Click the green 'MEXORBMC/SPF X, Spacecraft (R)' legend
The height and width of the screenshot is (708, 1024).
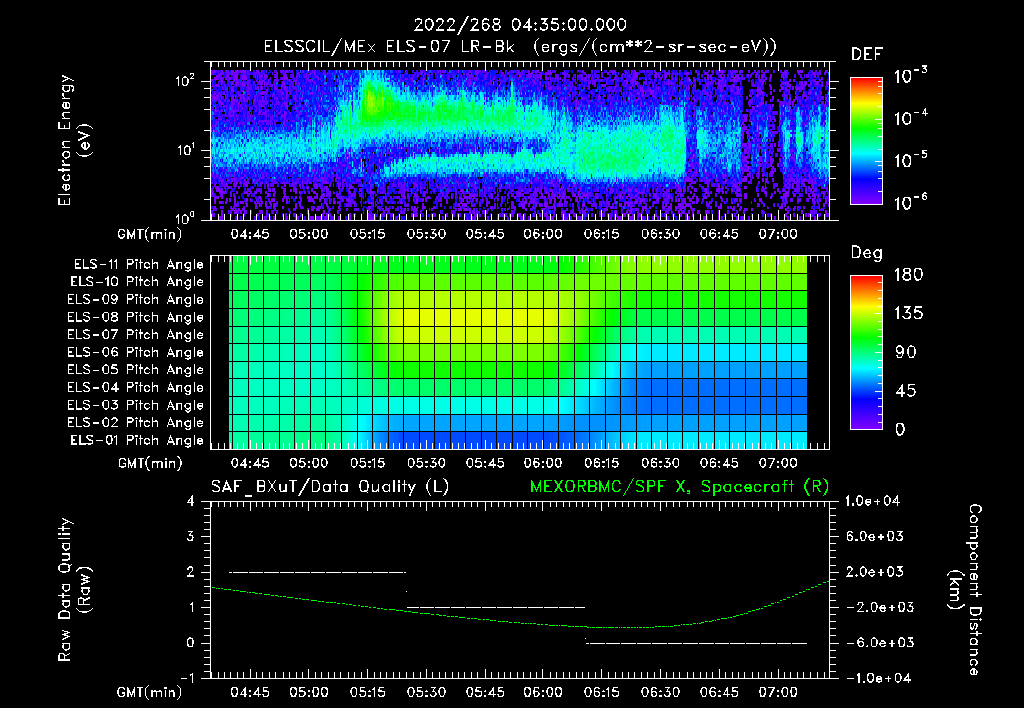point(679,487)
